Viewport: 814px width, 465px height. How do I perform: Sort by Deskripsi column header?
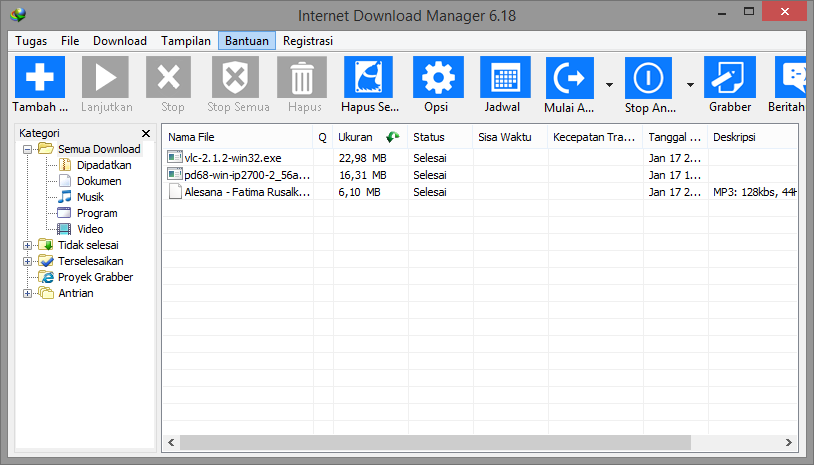[753, 137]
